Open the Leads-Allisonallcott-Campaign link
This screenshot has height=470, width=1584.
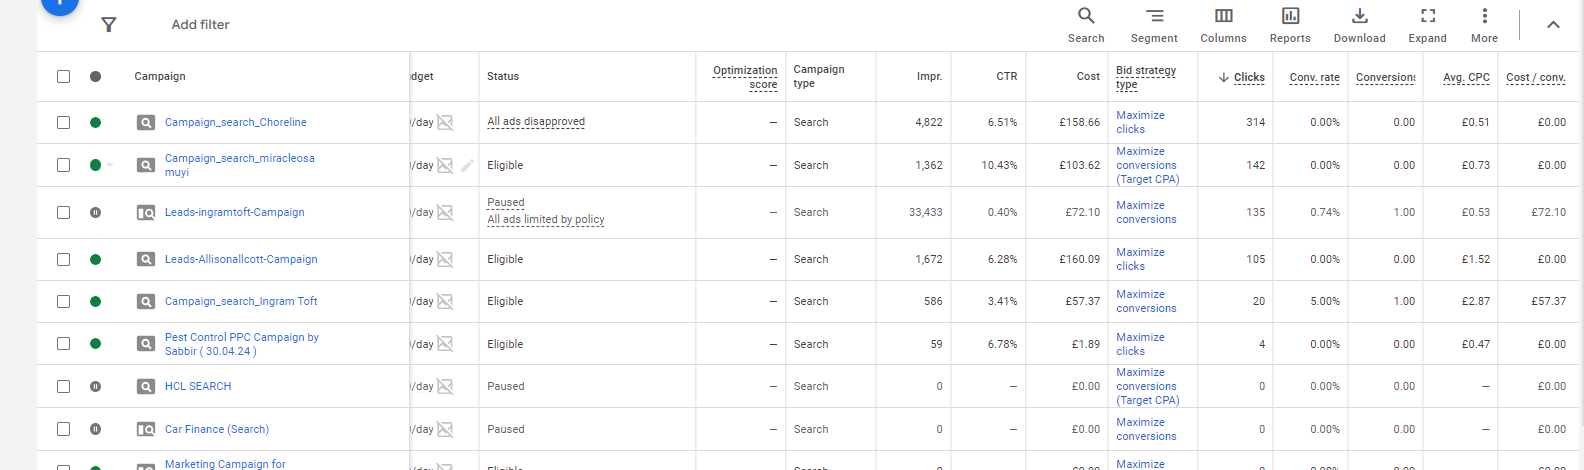[241, 259]
